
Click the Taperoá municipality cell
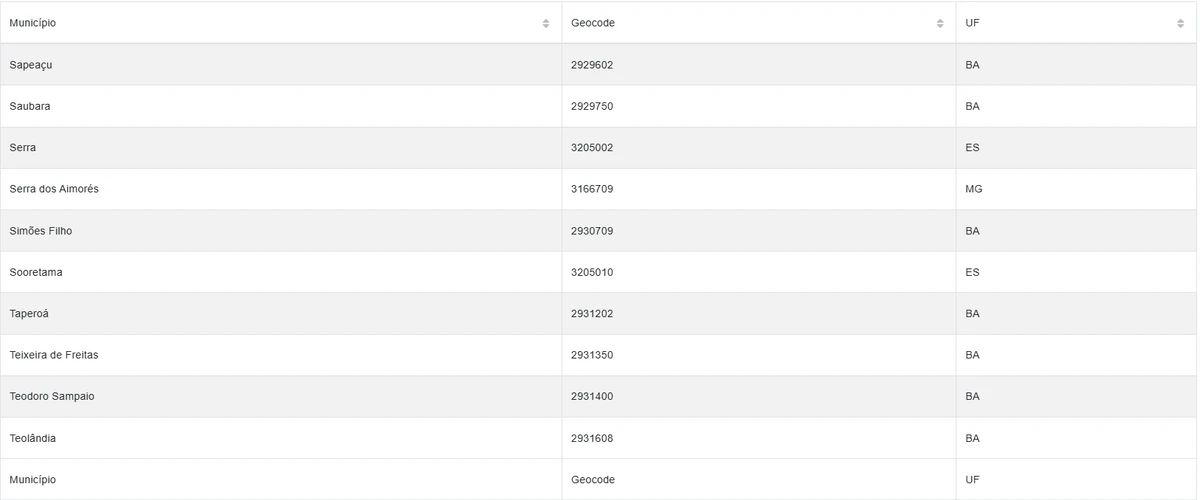click(x=29, y=314)
